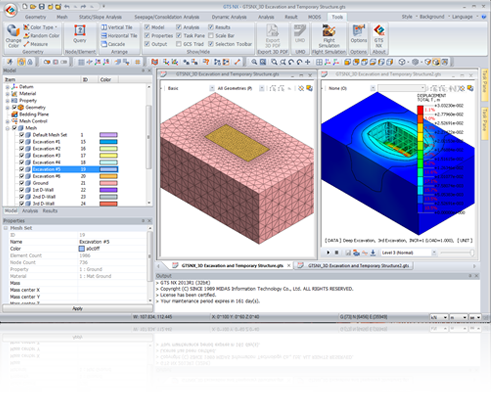Toggle the Output checkbox in Show/Hide
This screenshot has height=400, width=491.
coord(147,44)
